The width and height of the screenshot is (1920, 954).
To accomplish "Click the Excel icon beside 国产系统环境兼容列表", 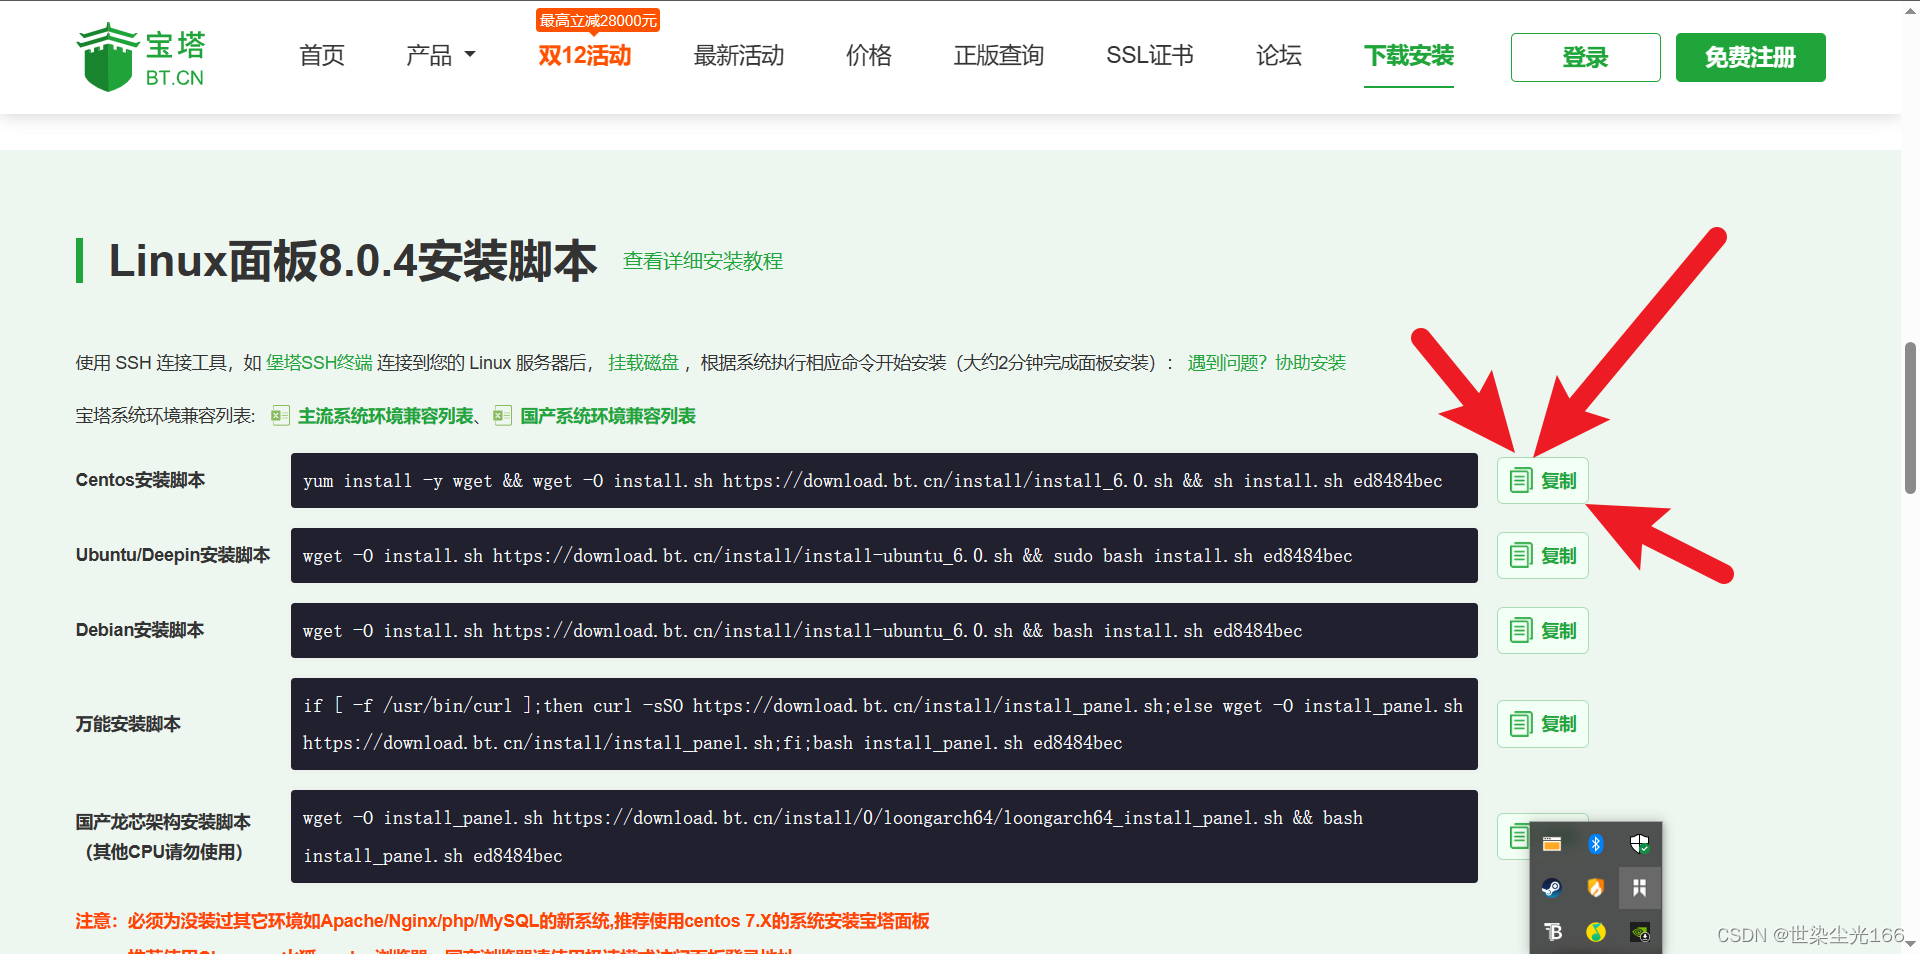I will click(502, 416).
